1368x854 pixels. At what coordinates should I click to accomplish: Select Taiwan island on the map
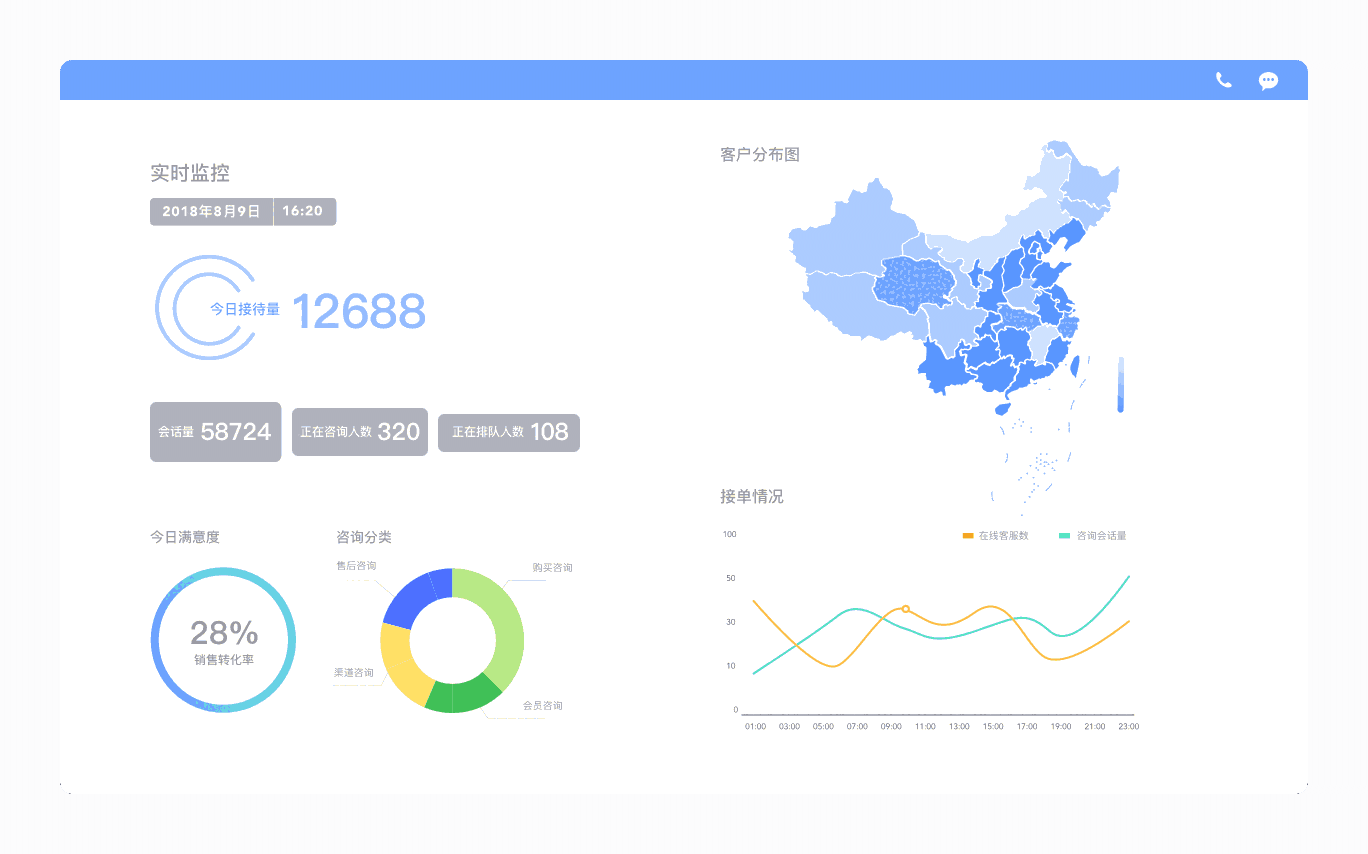tap(1076, 366)
